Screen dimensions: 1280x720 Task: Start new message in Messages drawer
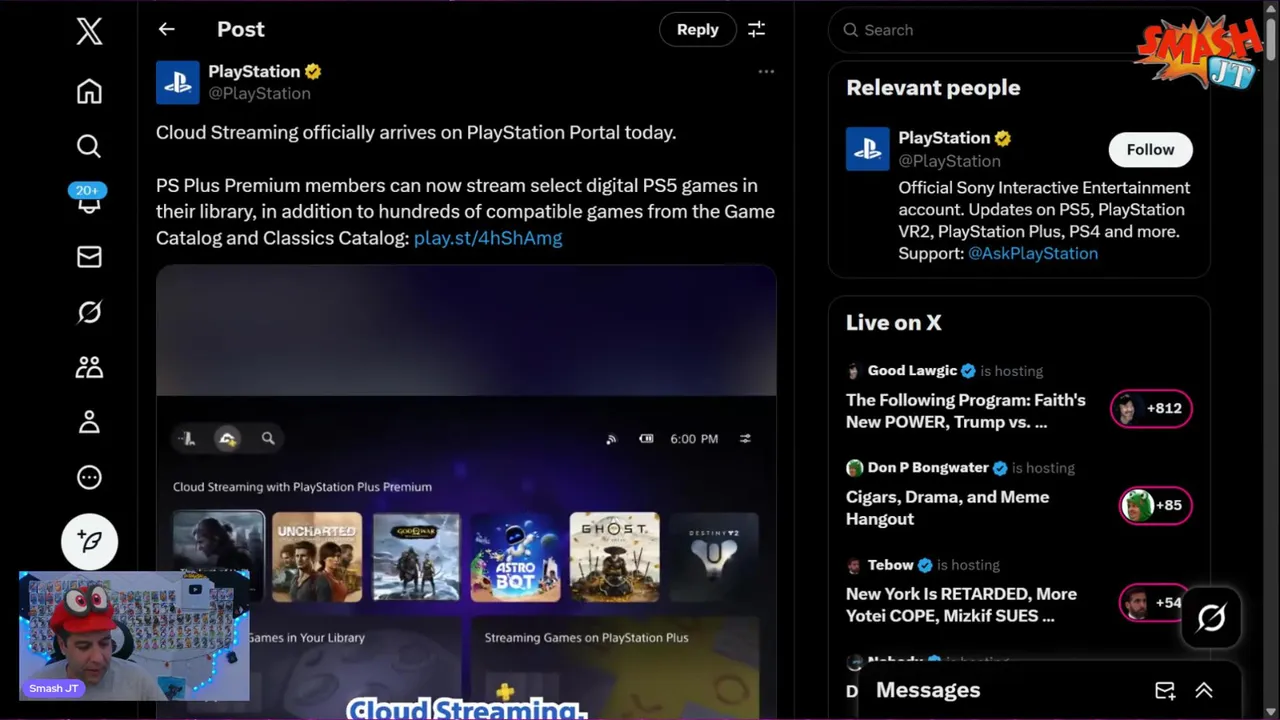[x=1165, y=691]
